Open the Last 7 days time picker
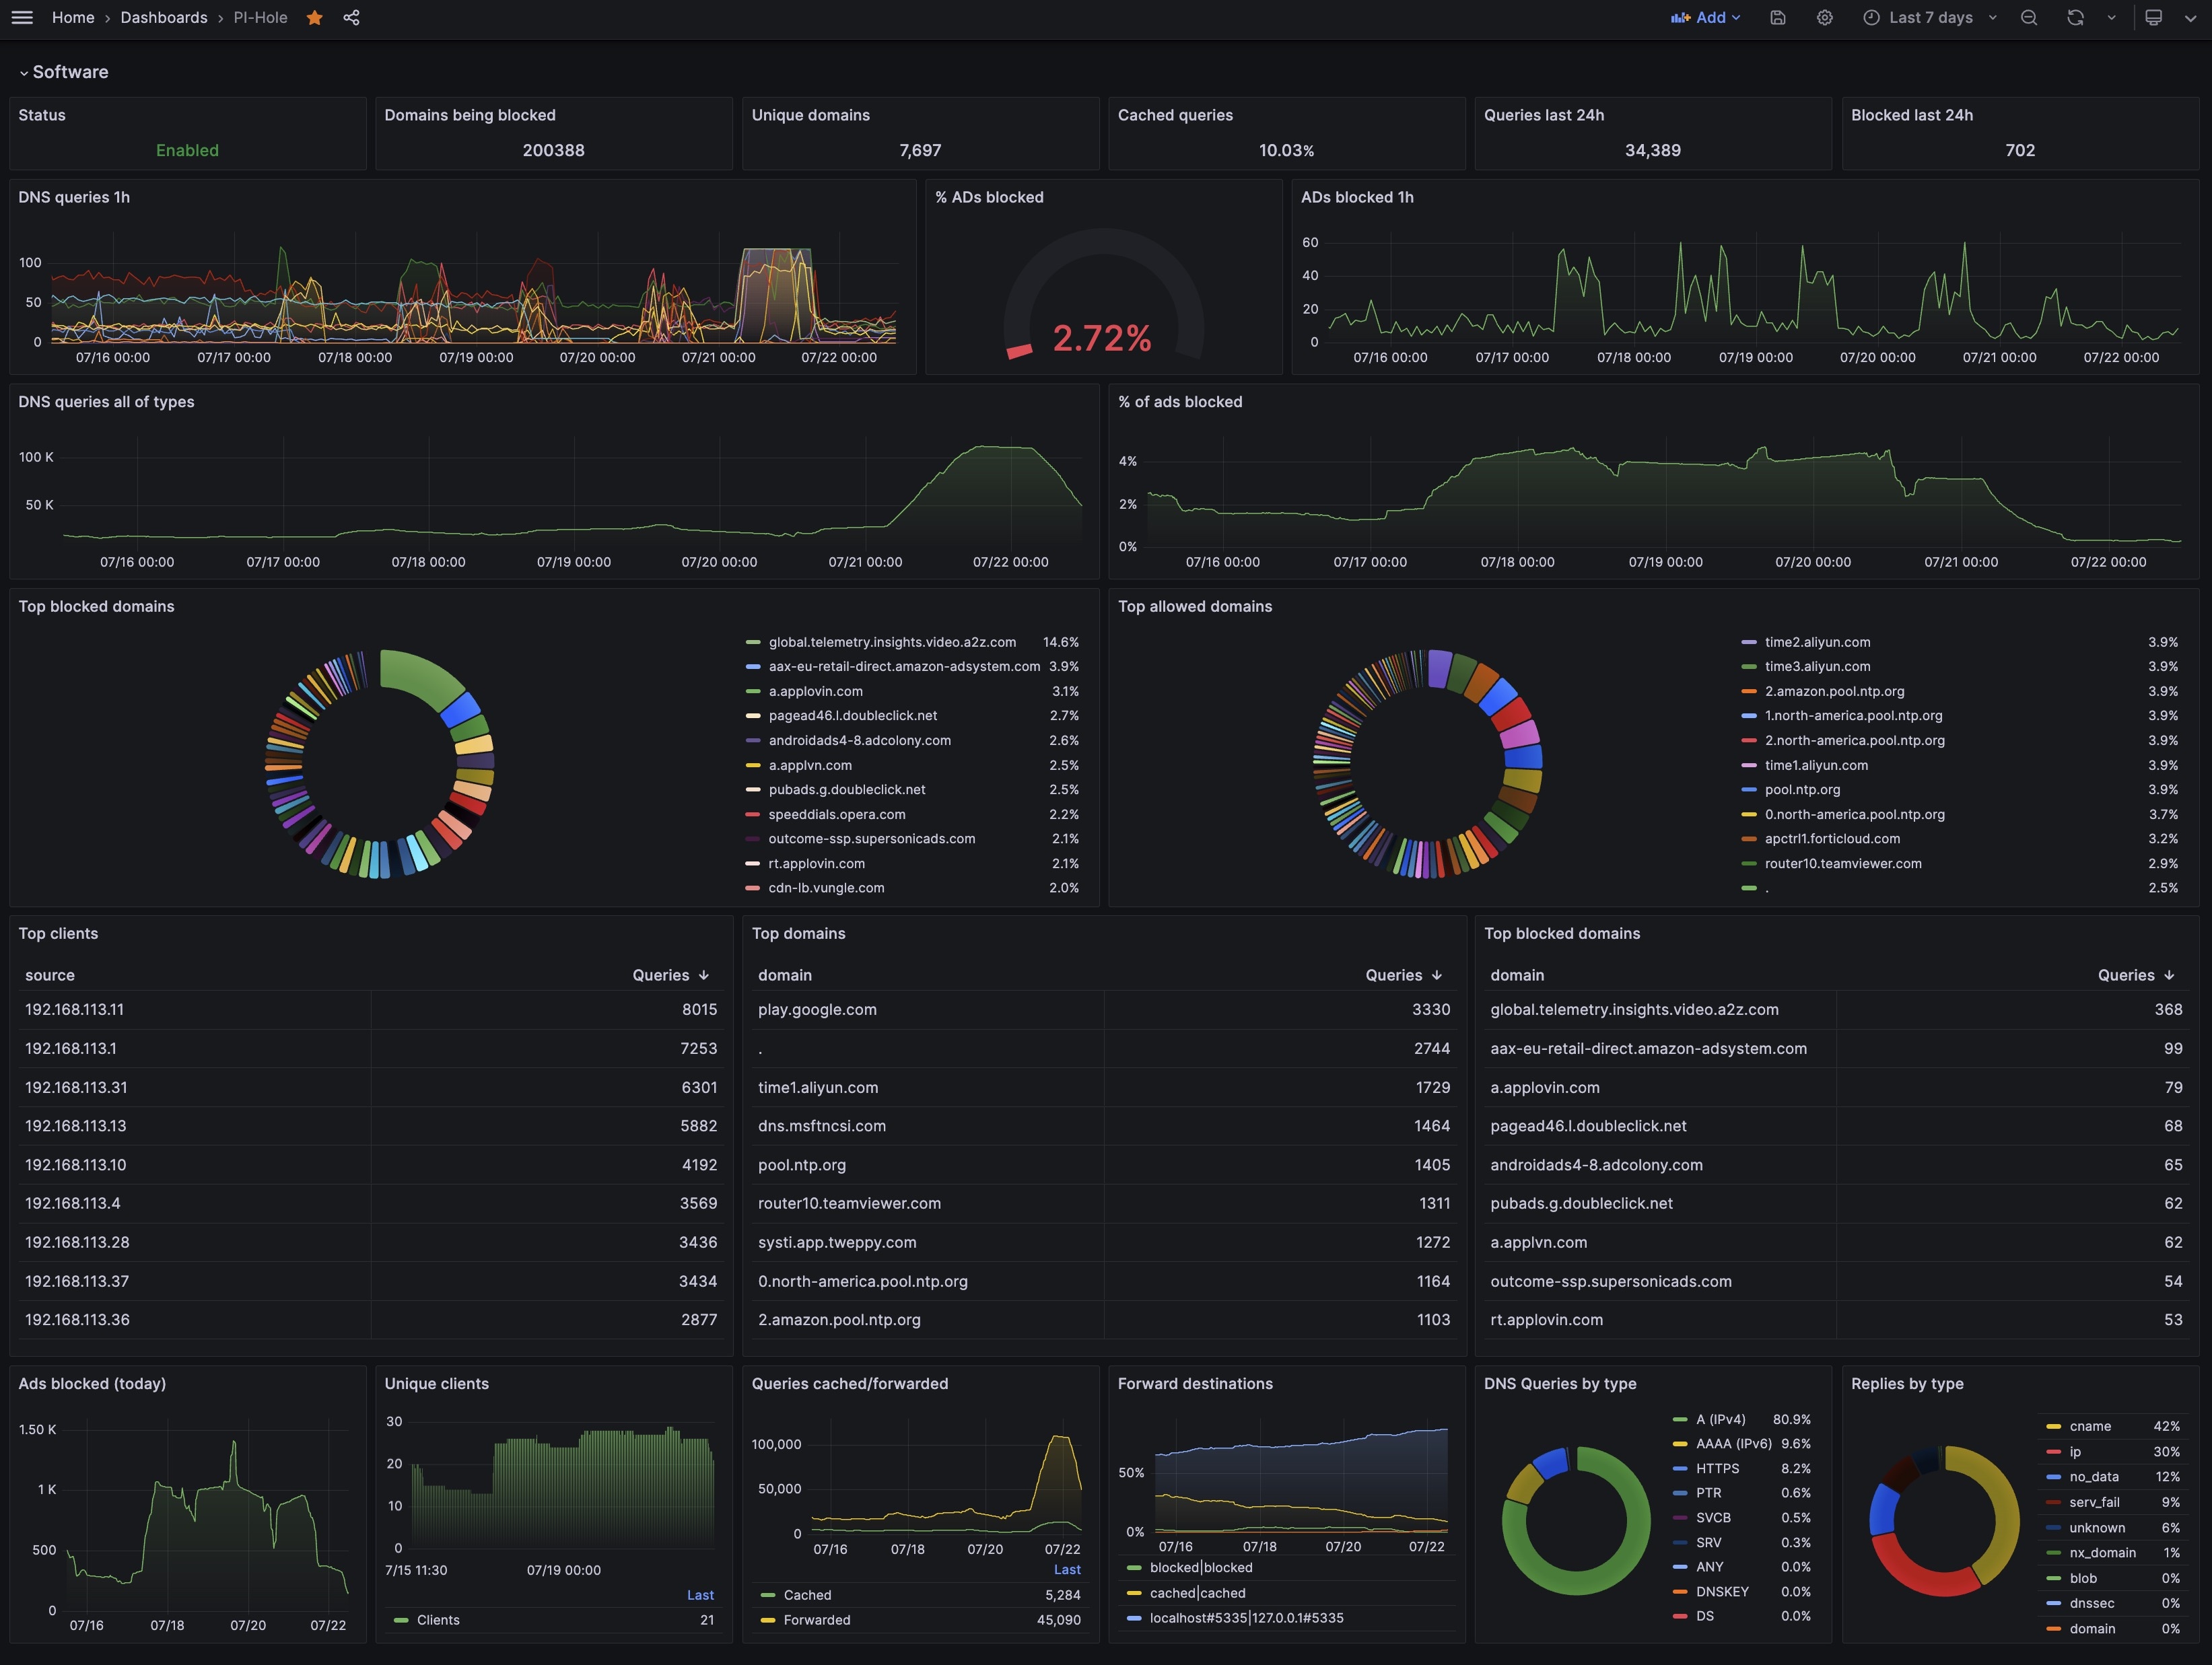Viewport: 2212px width, 1665px height. coord(1930,17)
